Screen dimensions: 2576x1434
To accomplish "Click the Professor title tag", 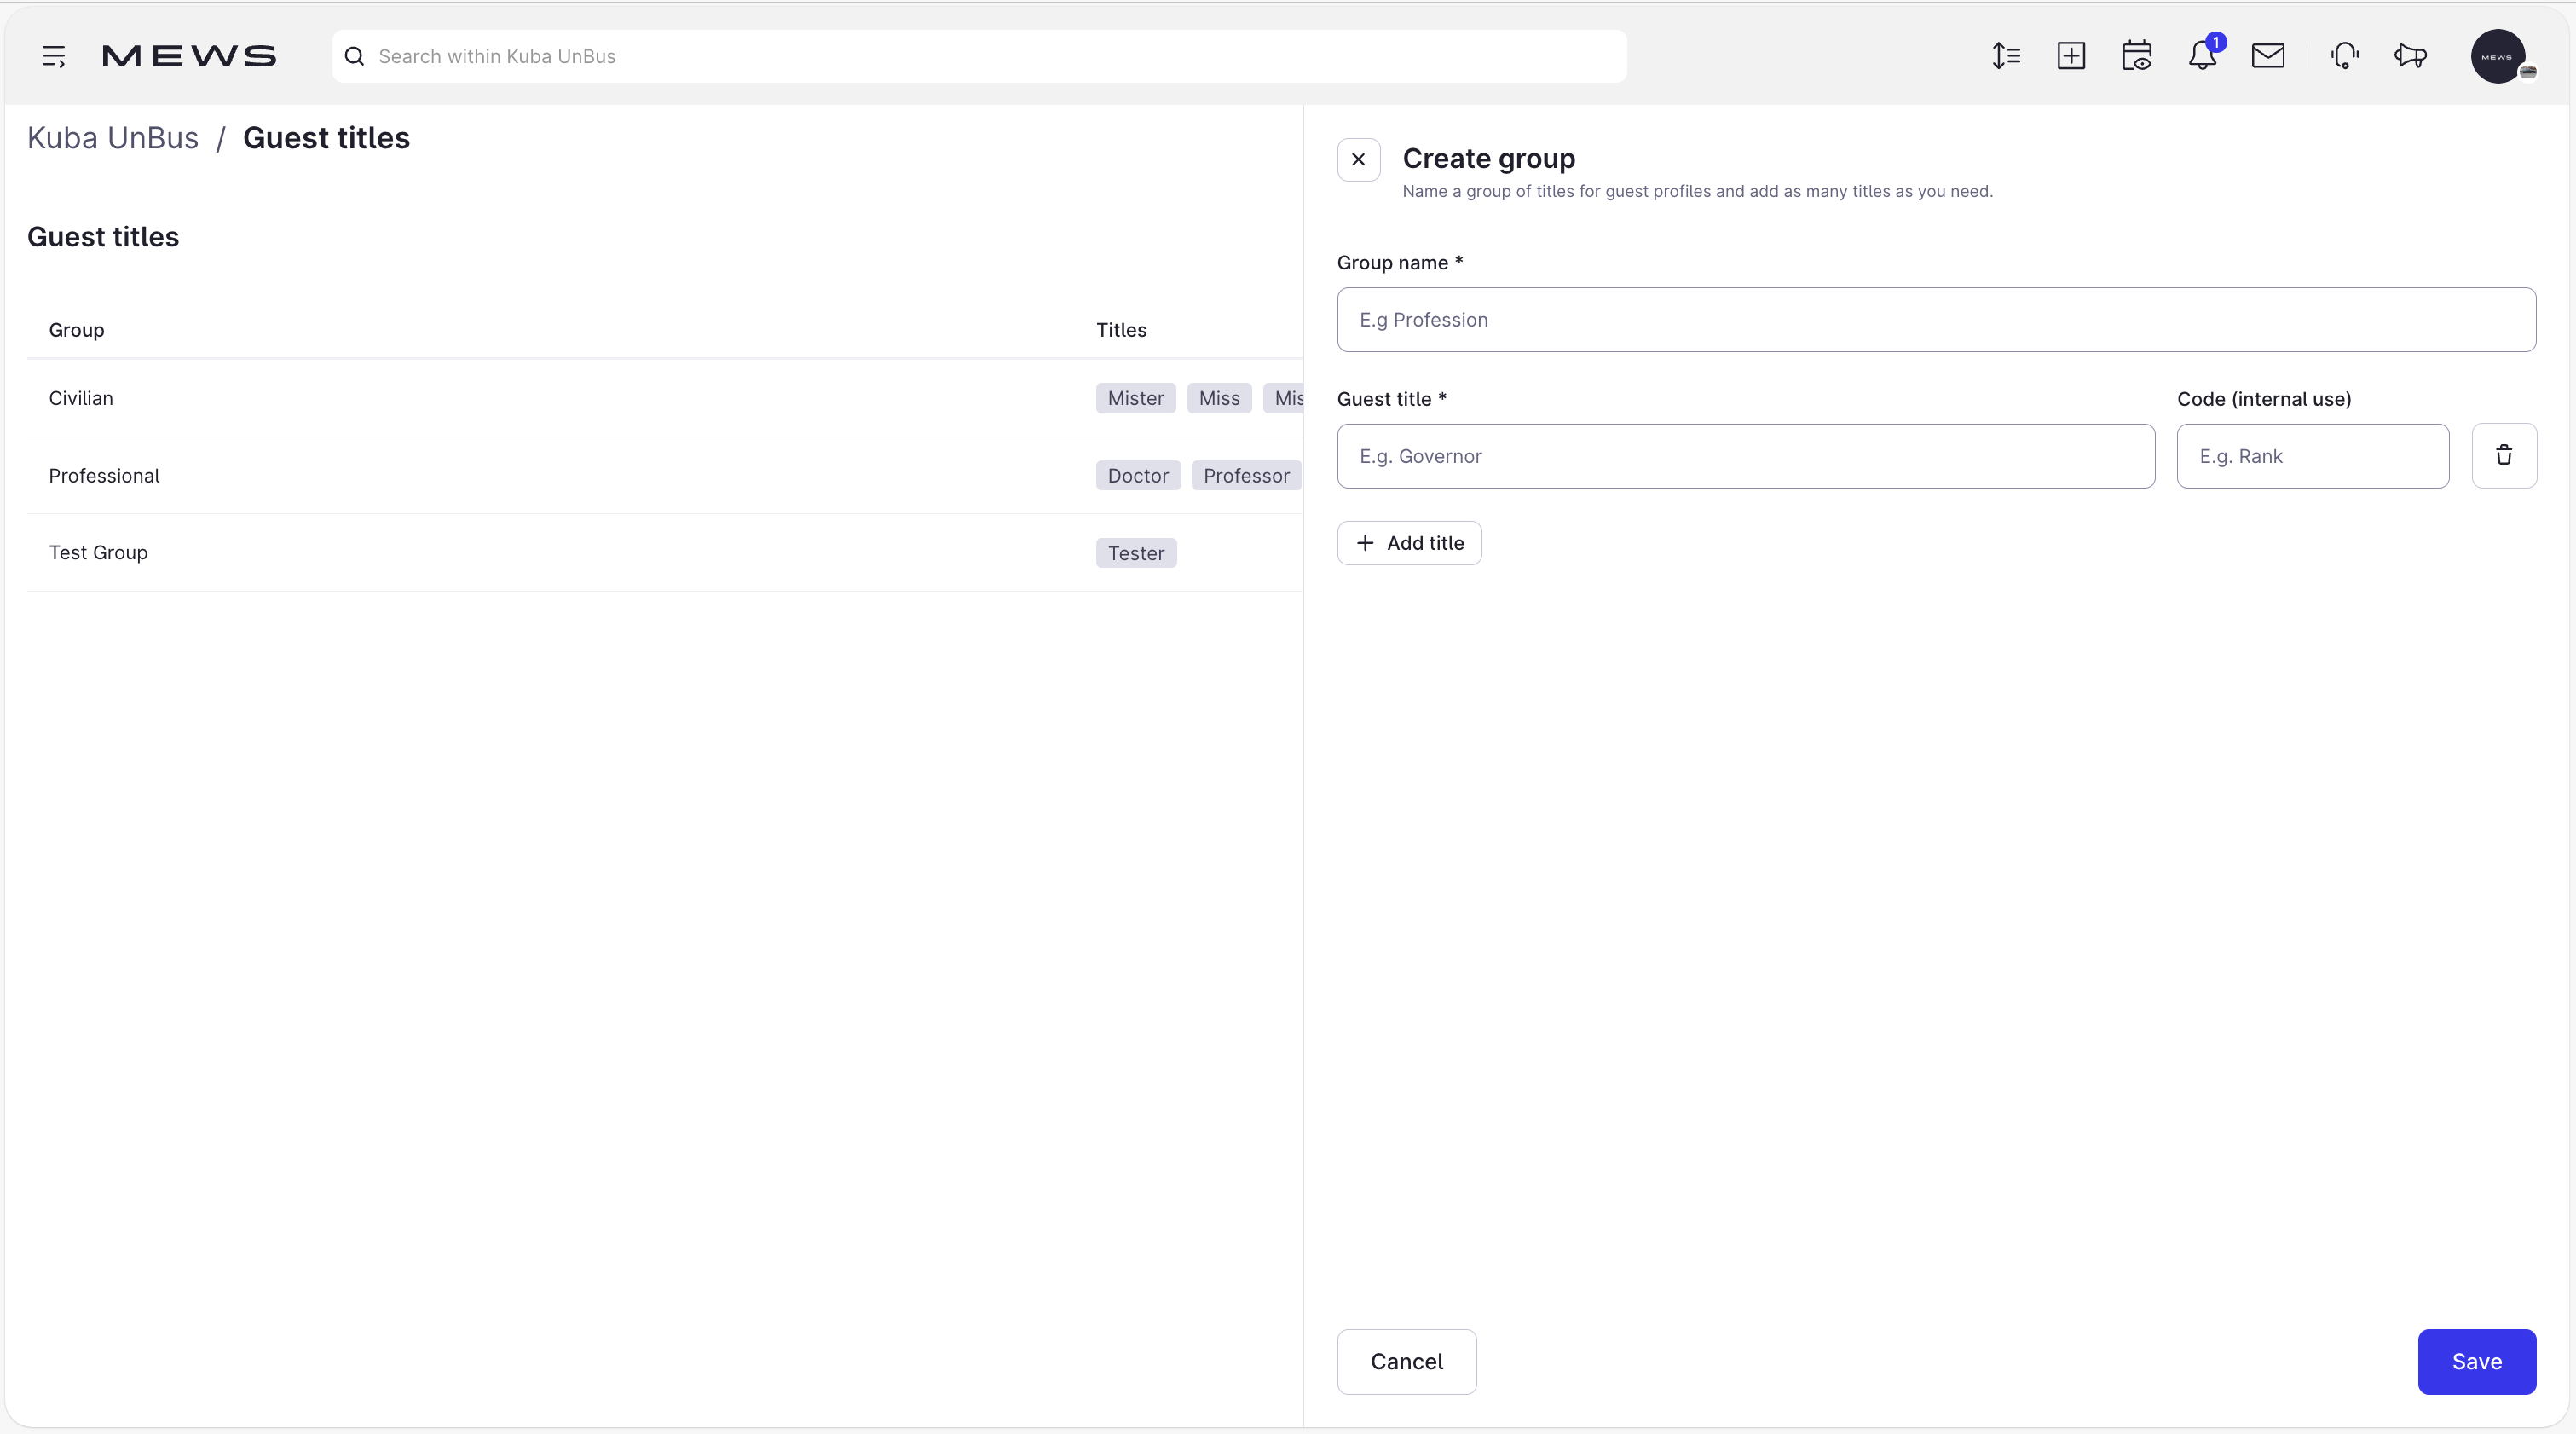I will [1246, 475].
